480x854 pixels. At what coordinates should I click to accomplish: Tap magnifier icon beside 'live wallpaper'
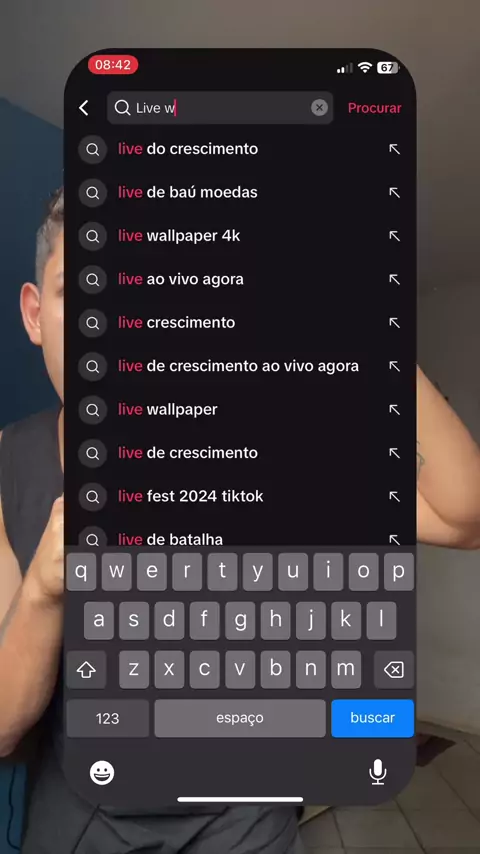point(93,410)
